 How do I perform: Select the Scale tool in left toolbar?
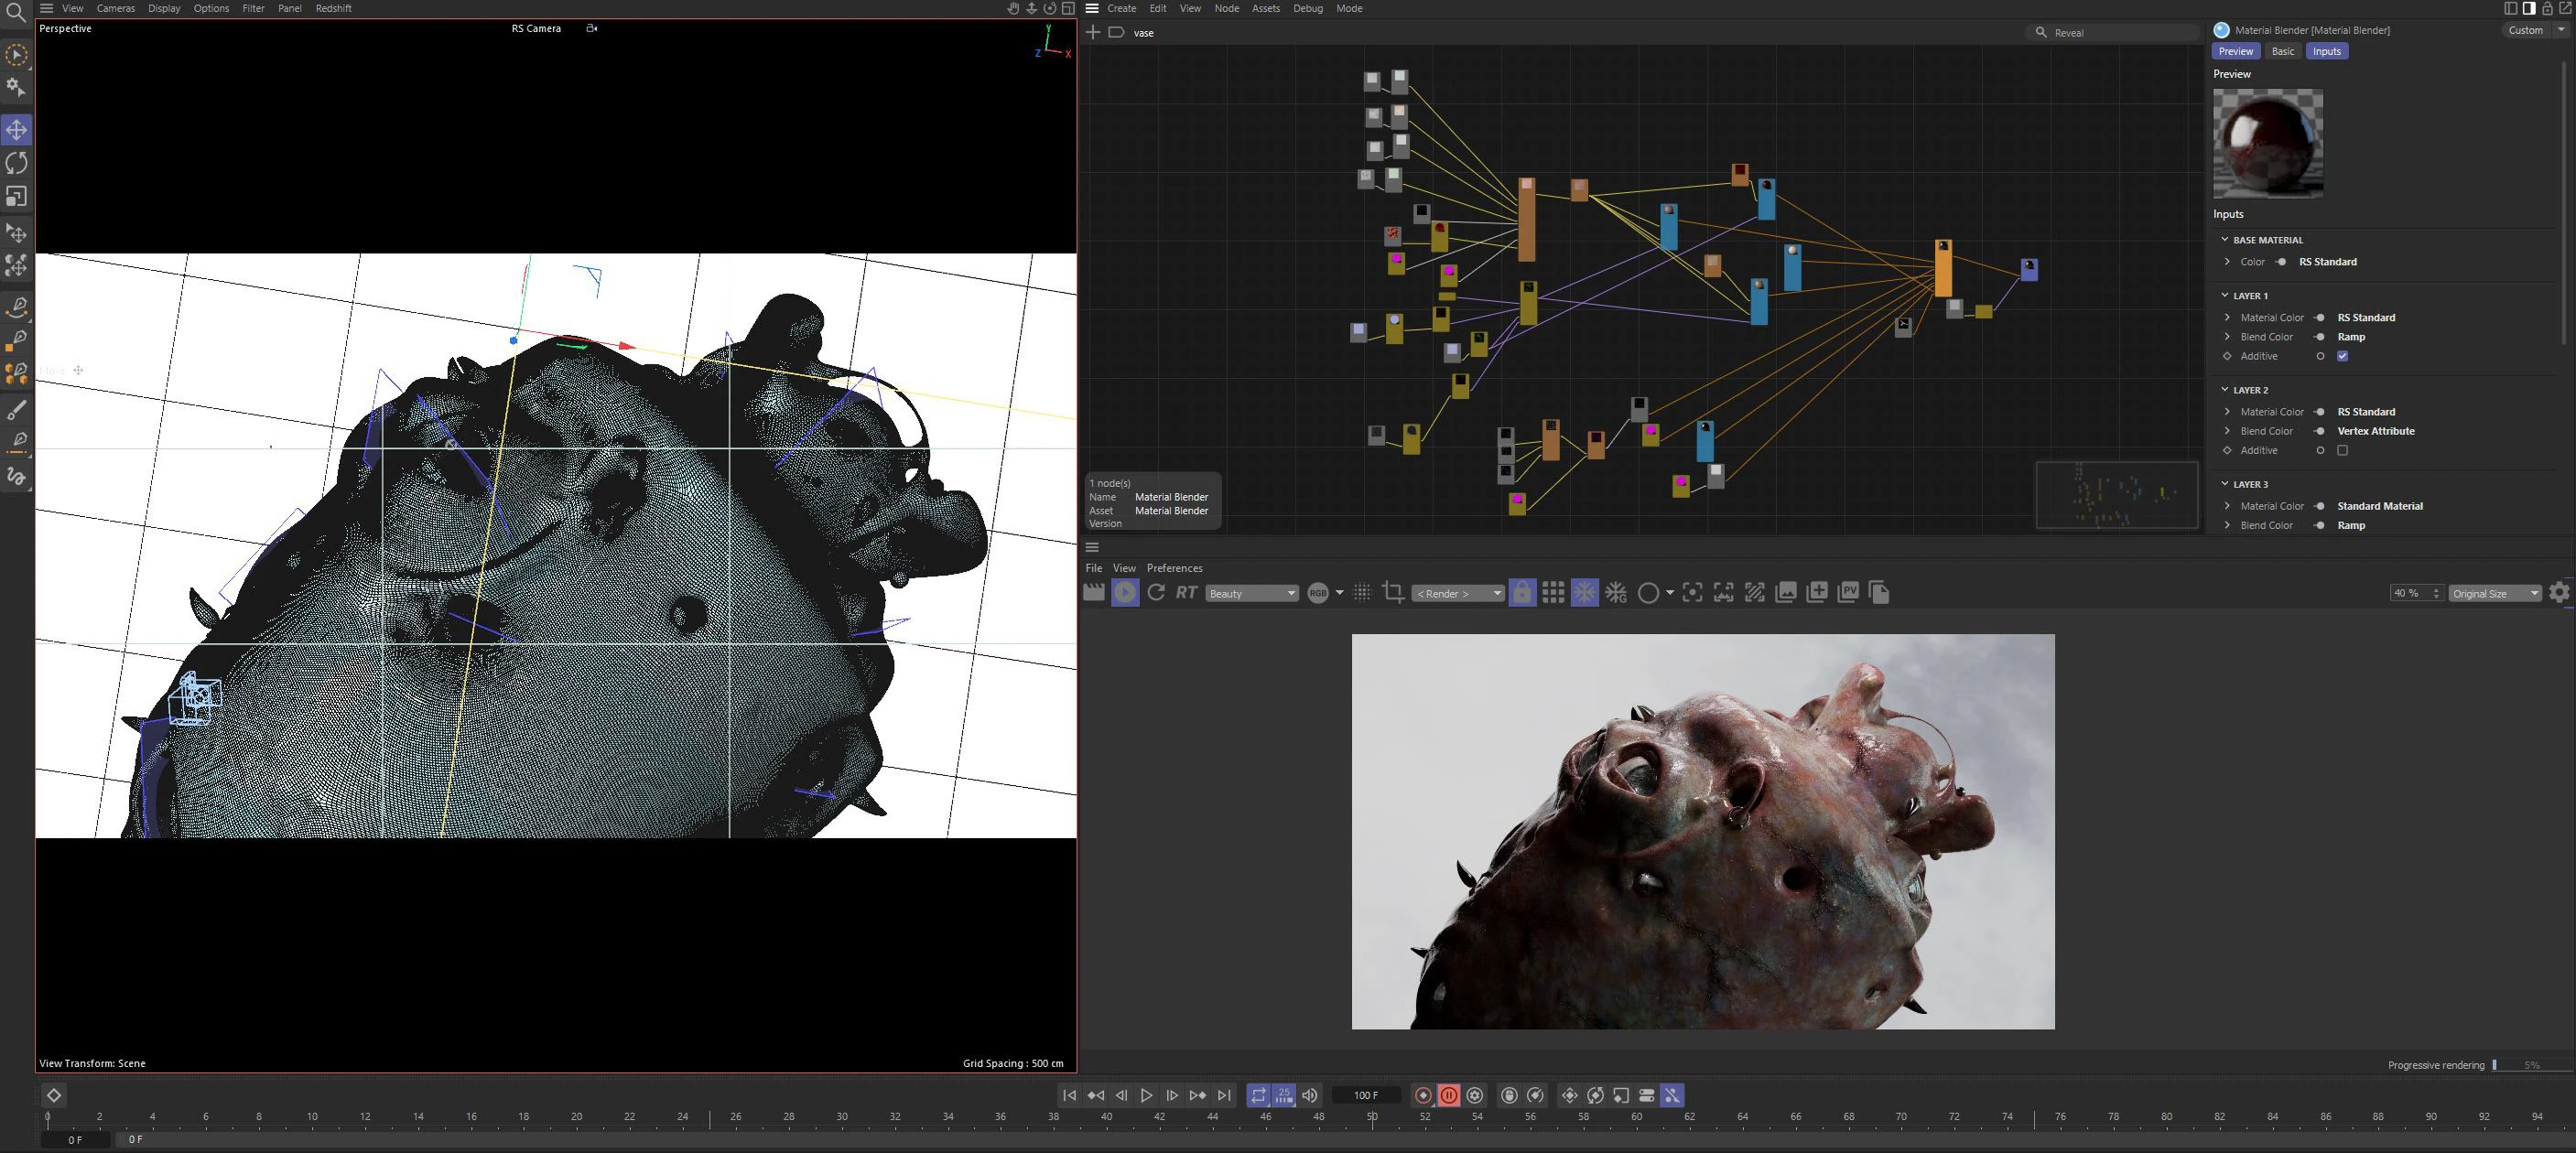click(x=17, y=197)
